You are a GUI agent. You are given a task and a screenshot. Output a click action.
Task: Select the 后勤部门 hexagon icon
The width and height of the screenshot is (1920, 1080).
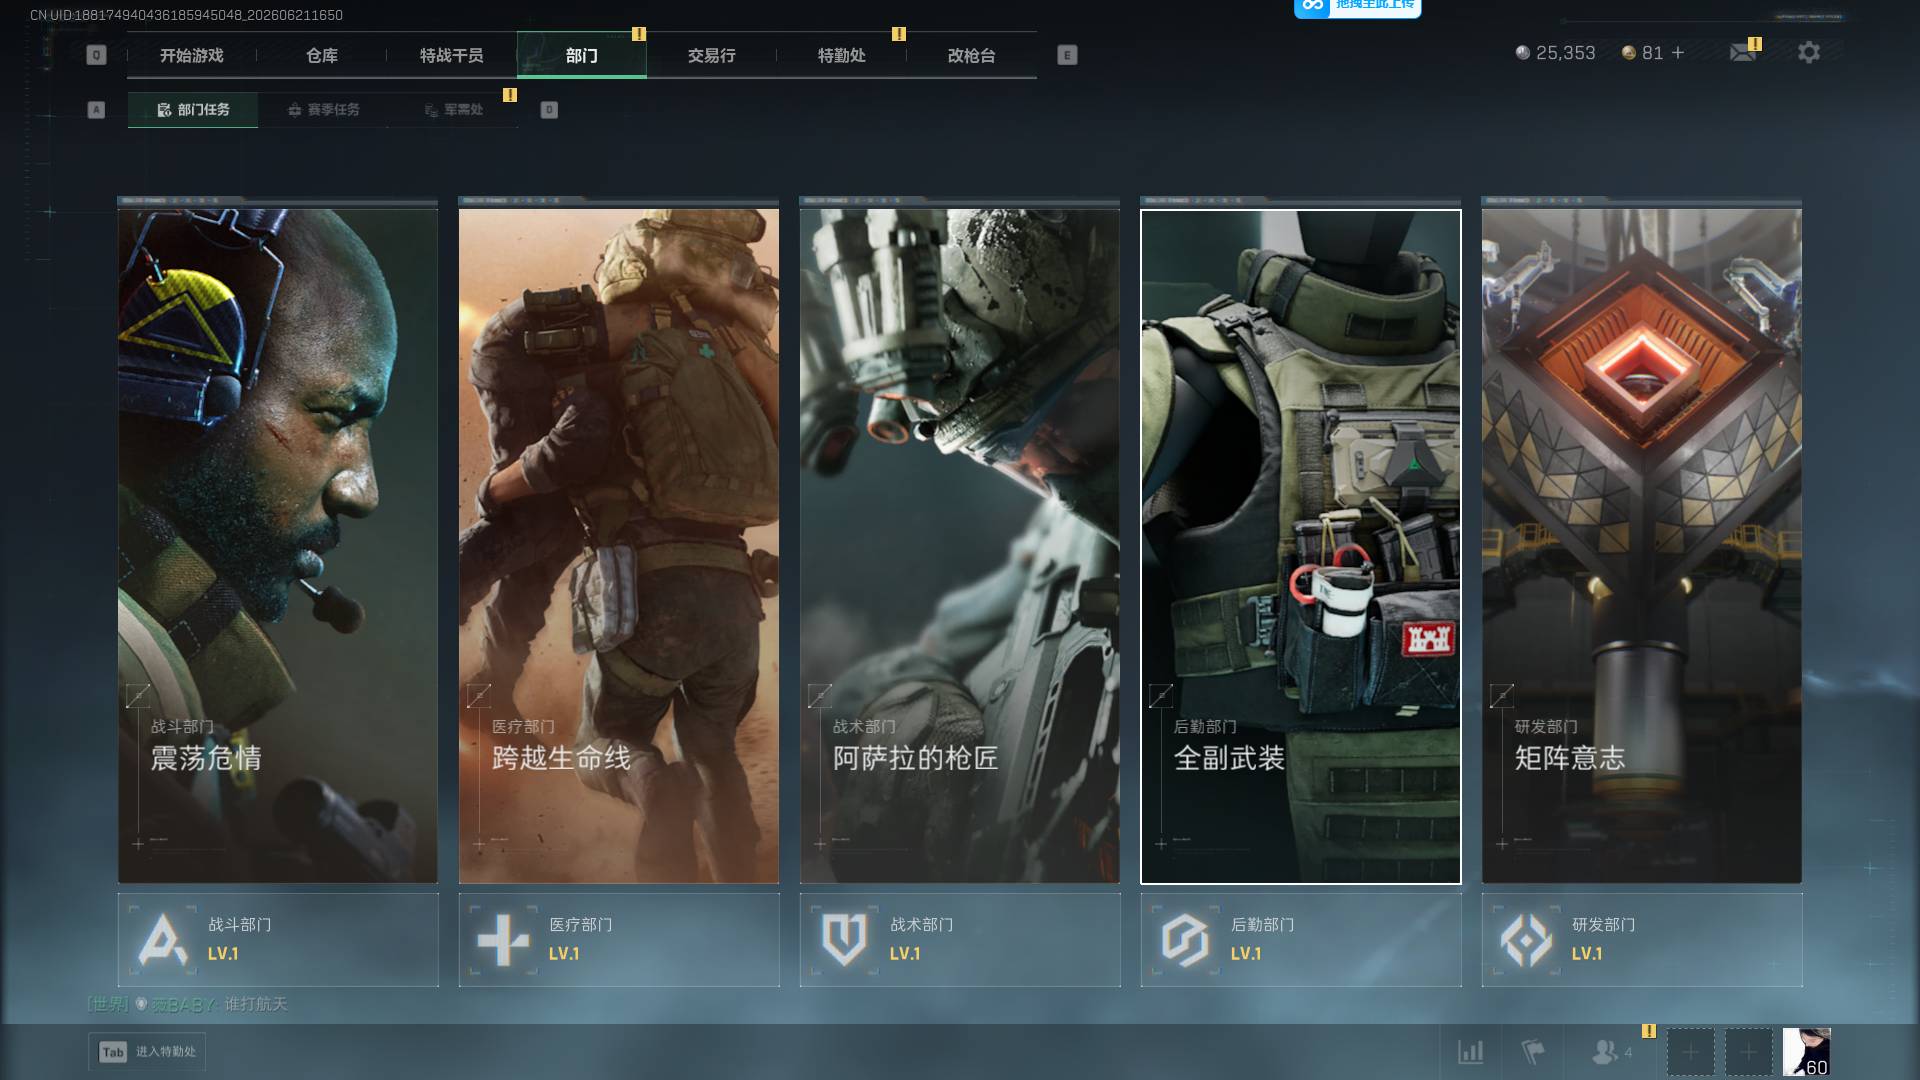point(1185,939)
